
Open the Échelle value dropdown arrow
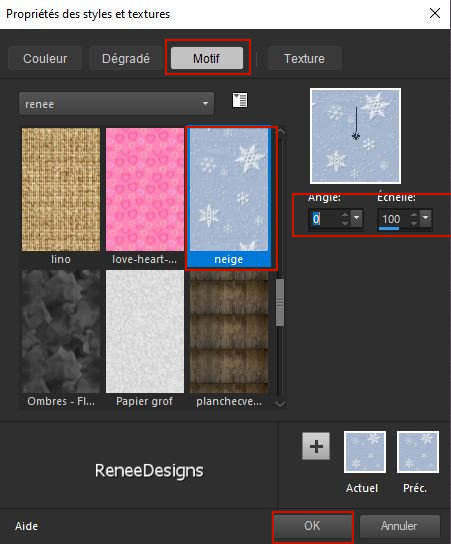[426, 219]
